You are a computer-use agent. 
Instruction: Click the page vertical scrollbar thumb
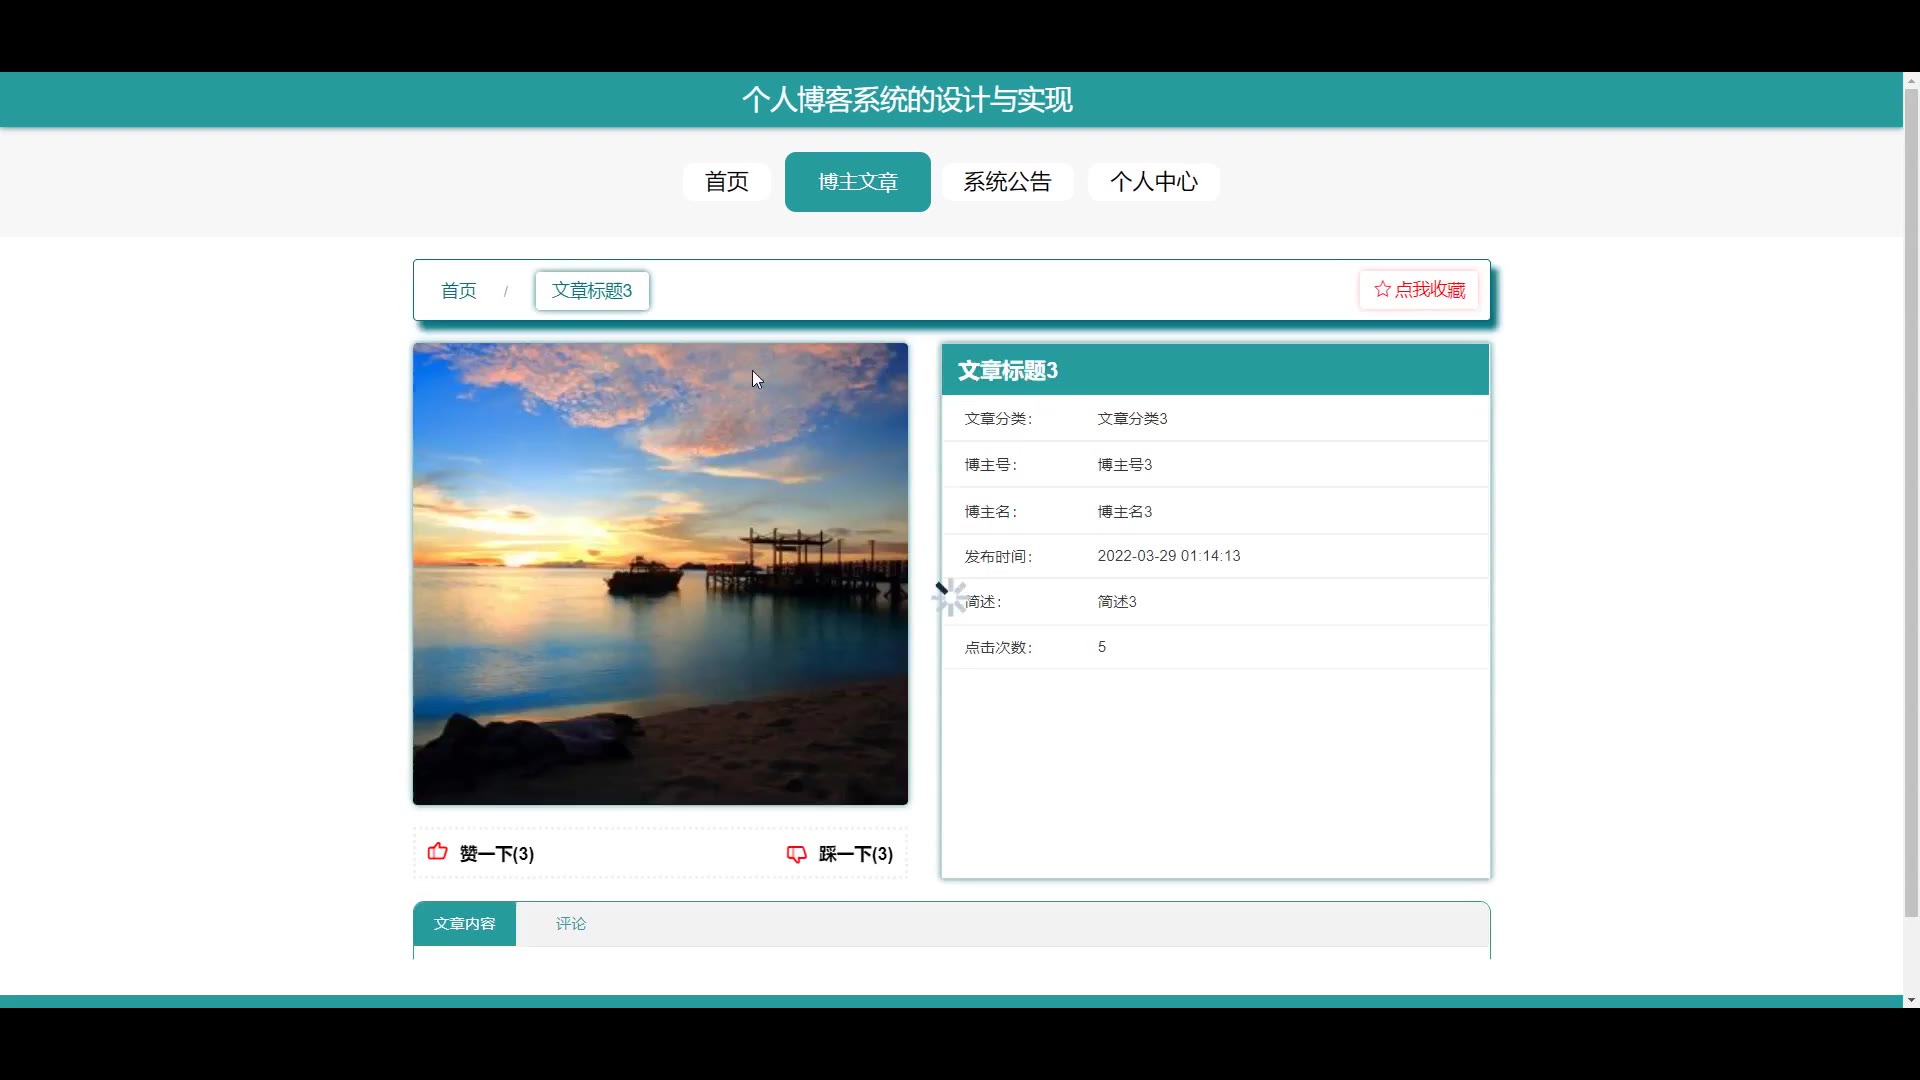pos(1911,503)
